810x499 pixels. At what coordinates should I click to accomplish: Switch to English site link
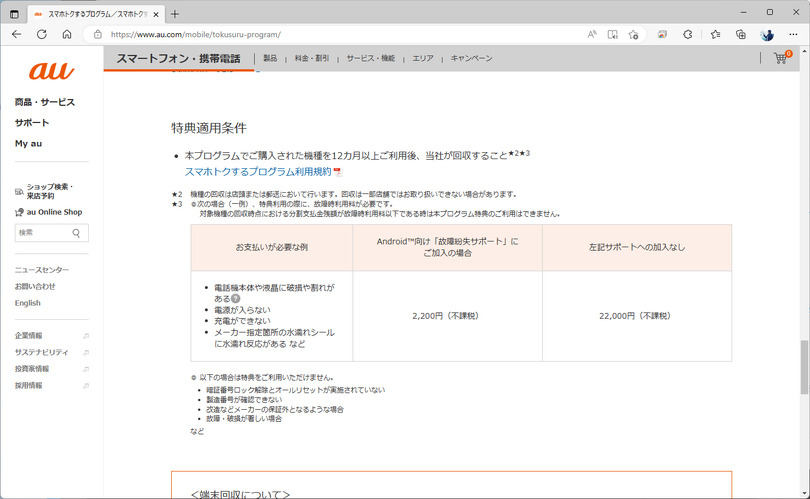tap(27, 303)
